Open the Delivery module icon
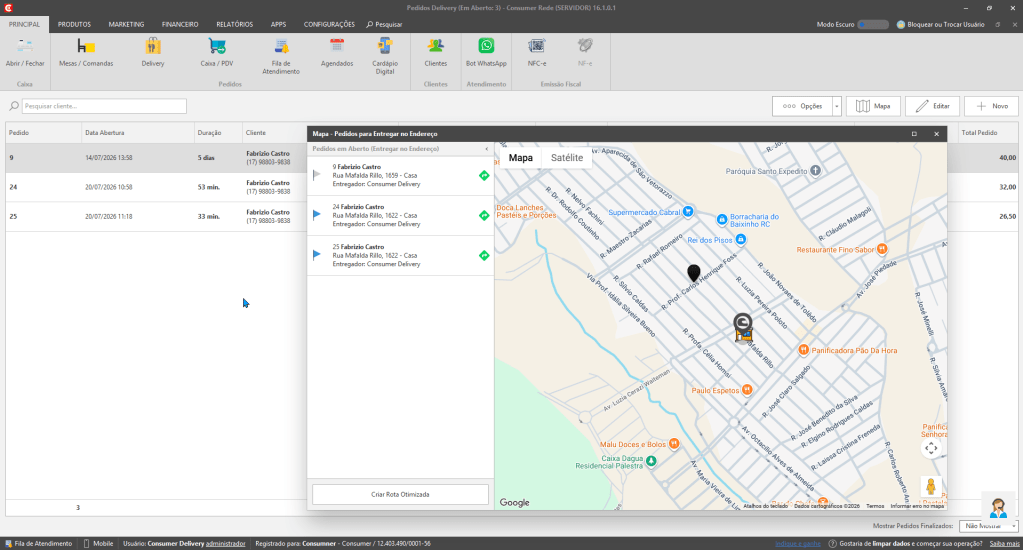1023x550 pixels. click(x=153, y=52)
